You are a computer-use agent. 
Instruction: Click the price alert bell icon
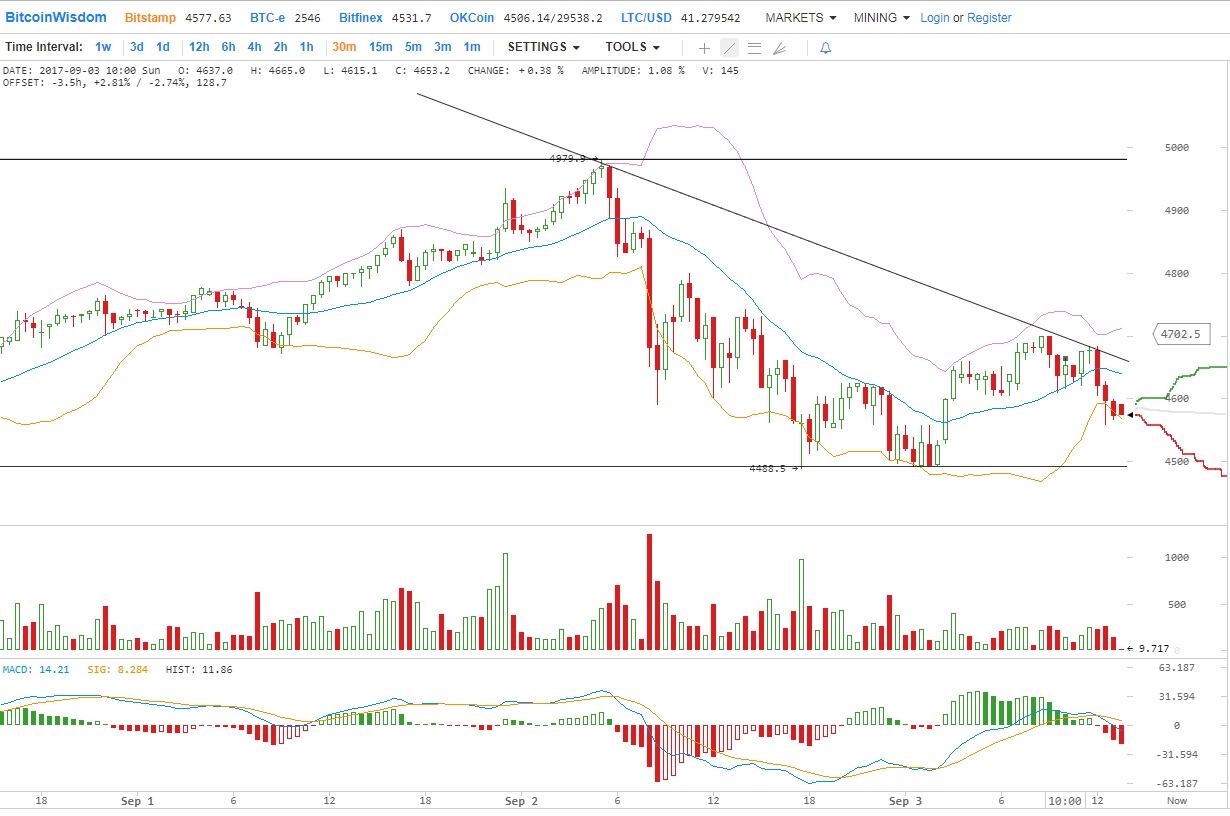(825, 47)
